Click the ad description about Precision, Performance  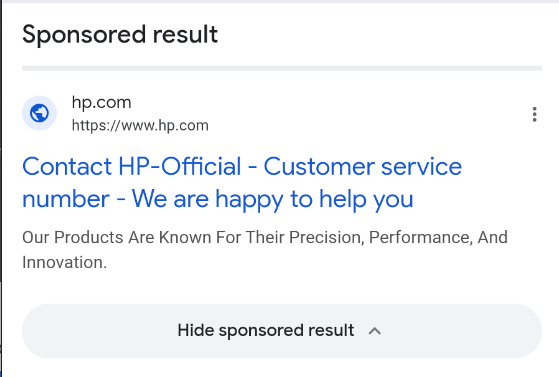coord(265,250)
